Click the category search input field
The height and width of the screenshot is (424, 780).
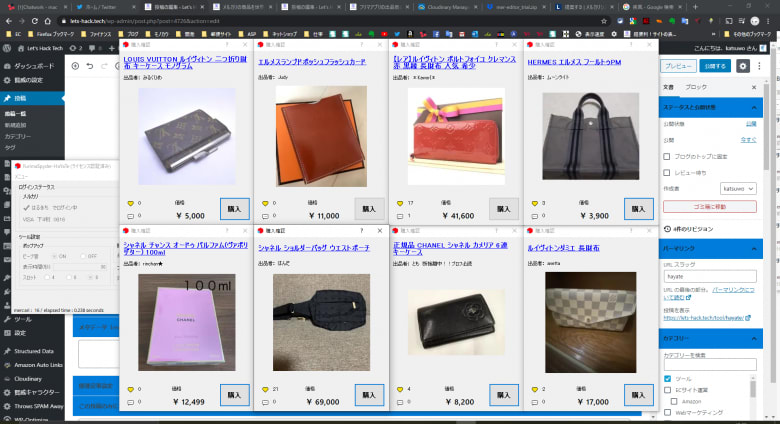[x=710, y=365]
